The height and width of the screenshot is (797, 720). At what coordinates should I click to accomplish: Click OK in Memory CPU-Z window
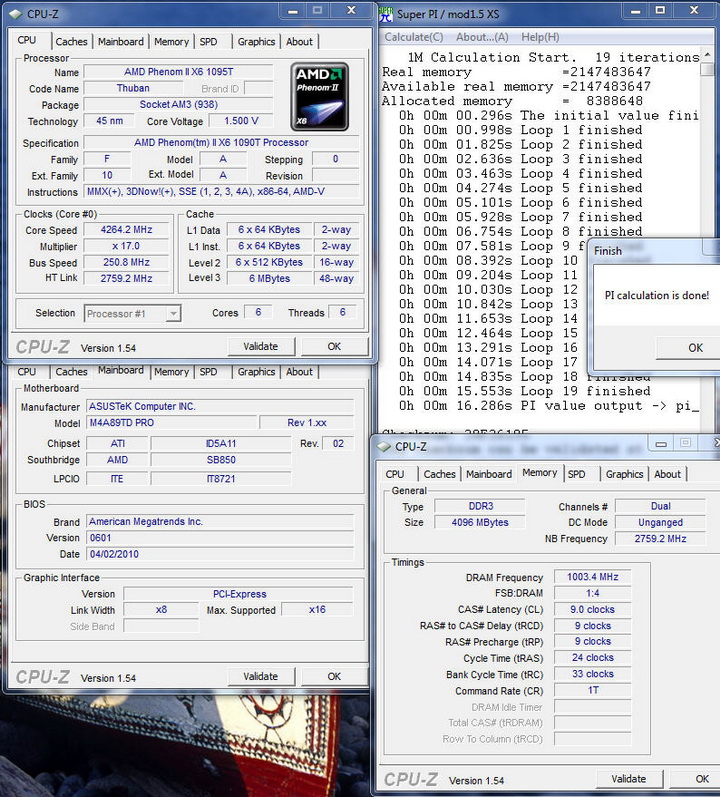(694, 779)
